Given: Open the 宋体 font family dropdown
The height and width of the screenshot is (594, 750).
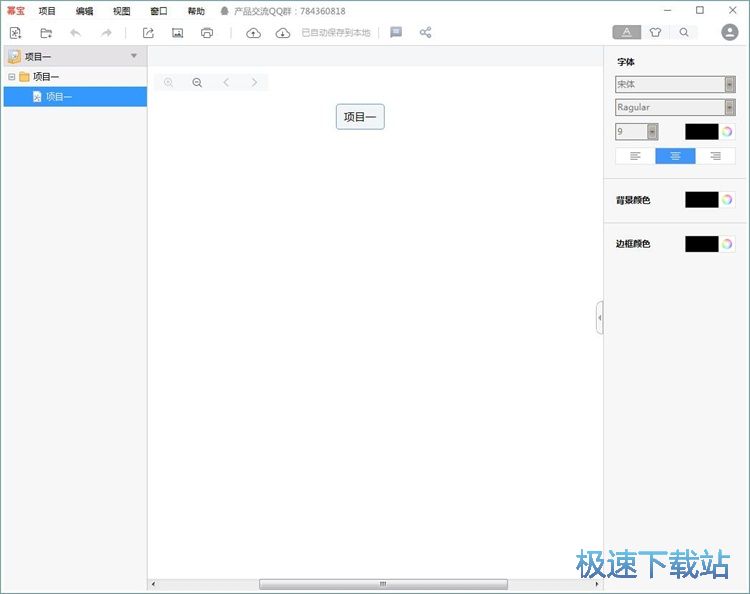Looking at the screenshot, I should (x=675, y=84).
